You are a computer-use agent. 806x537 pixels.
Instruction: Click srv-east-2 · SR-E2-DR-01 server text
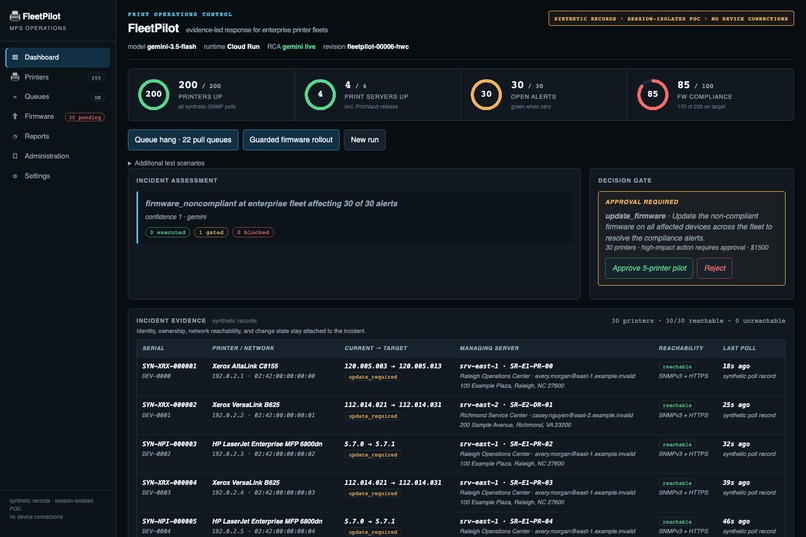(506, 404)
